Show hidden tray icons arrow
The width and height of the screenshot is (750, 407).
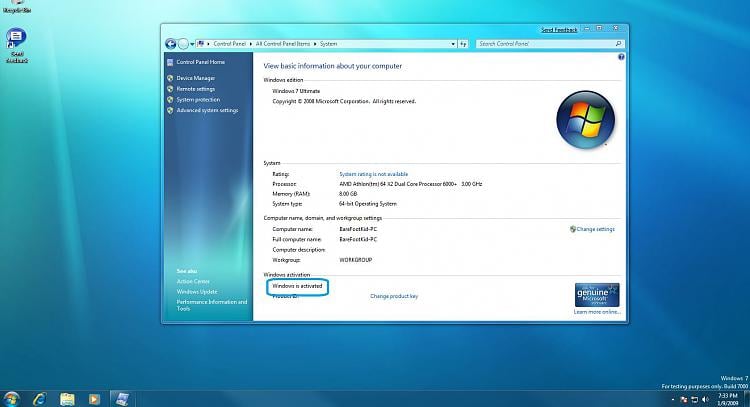point(673,399)
